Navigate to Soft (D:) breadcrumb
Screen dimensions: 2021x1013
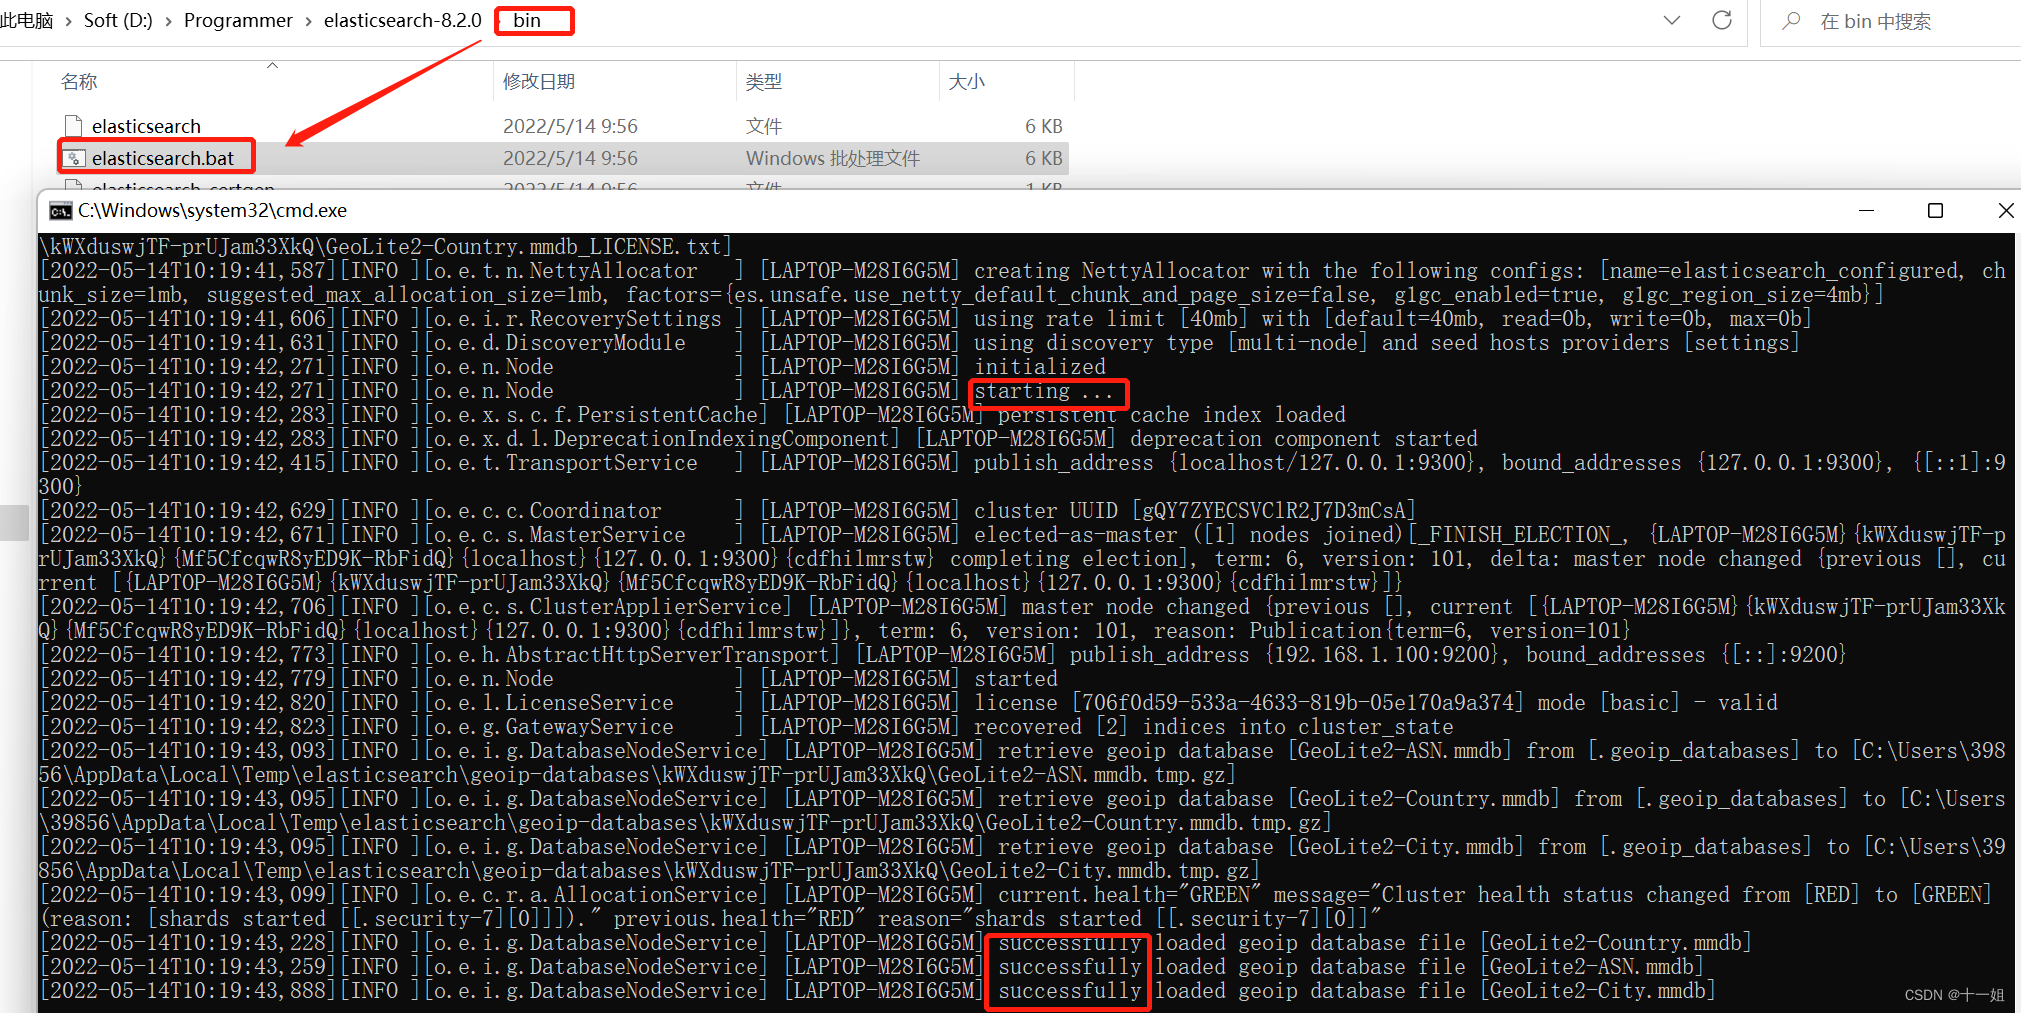pos(118,20)
